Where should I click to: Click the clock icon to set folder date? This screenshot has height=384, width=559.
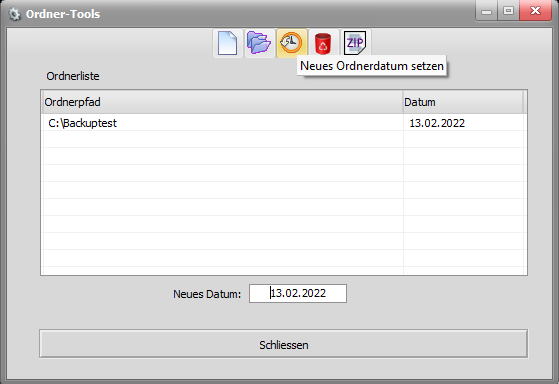pyautogui.click(x=291, y=43)
